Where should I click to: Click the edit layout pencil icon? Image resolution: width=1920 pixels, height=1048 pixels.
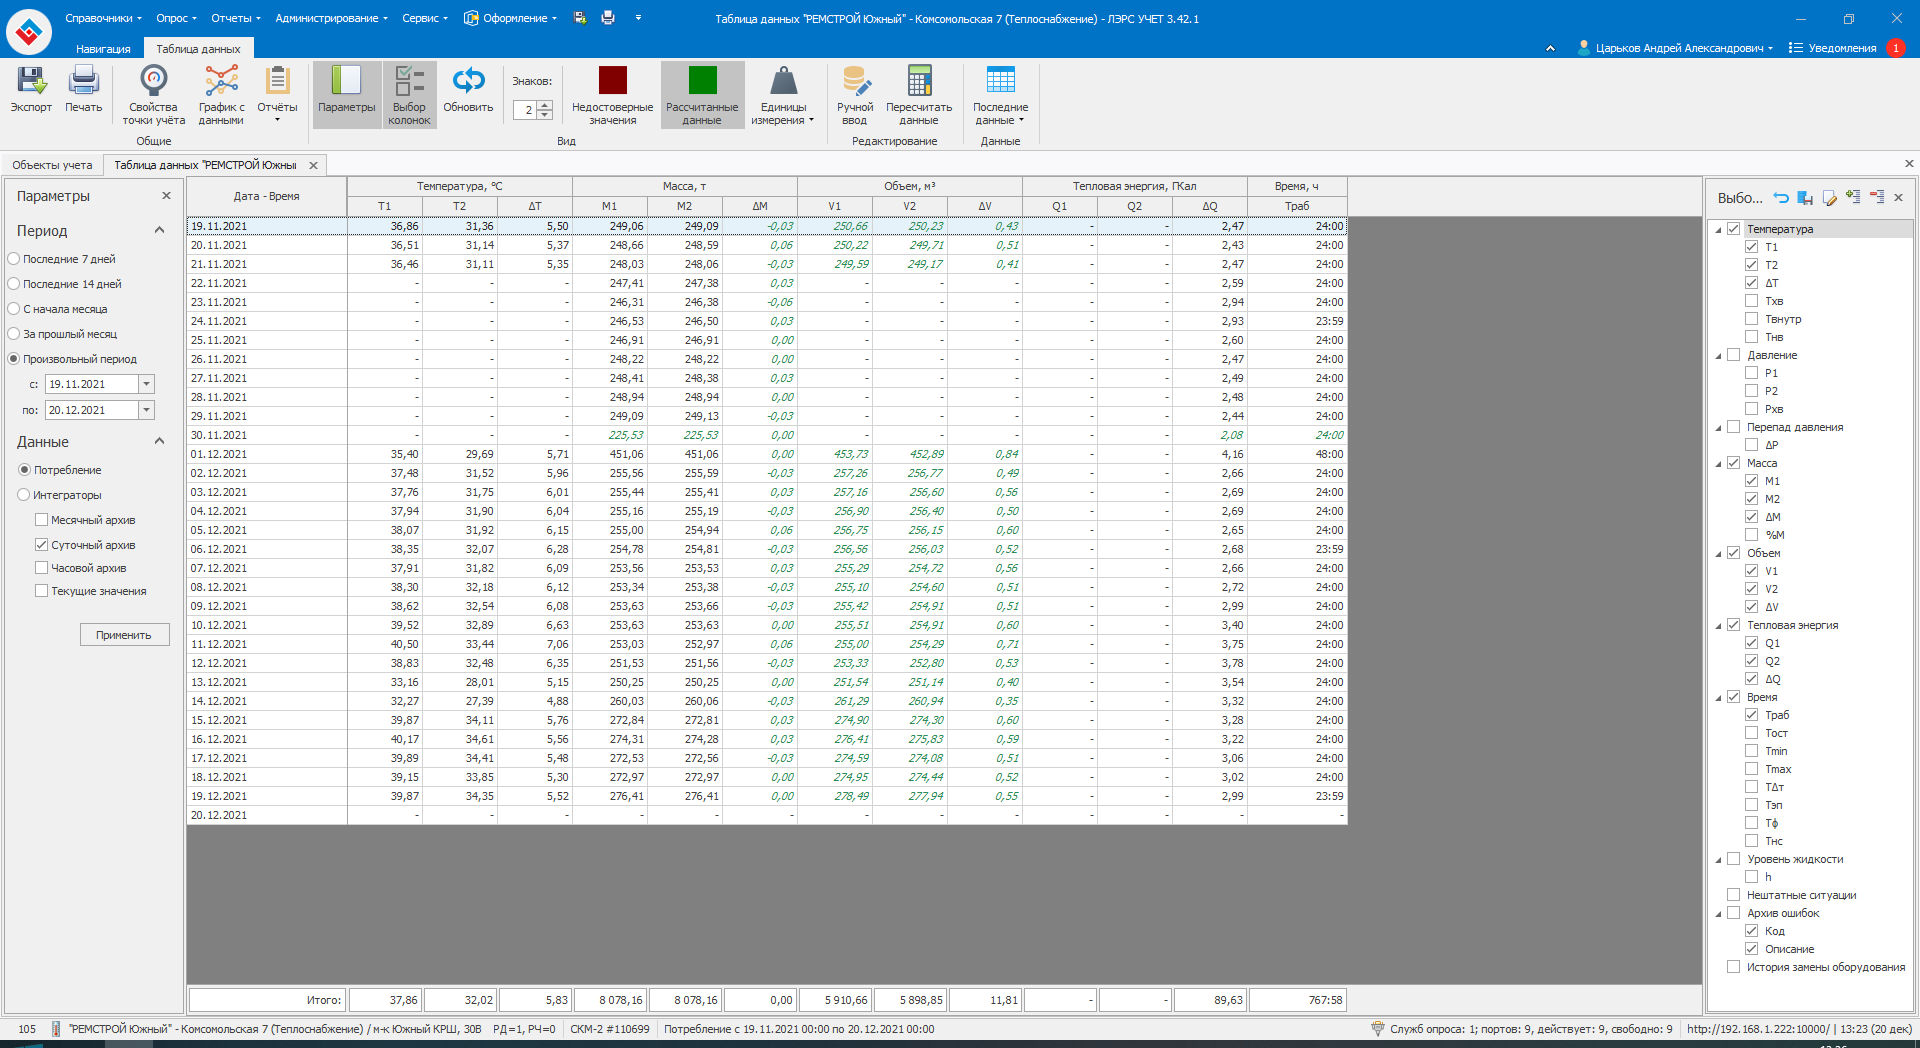1829,198
